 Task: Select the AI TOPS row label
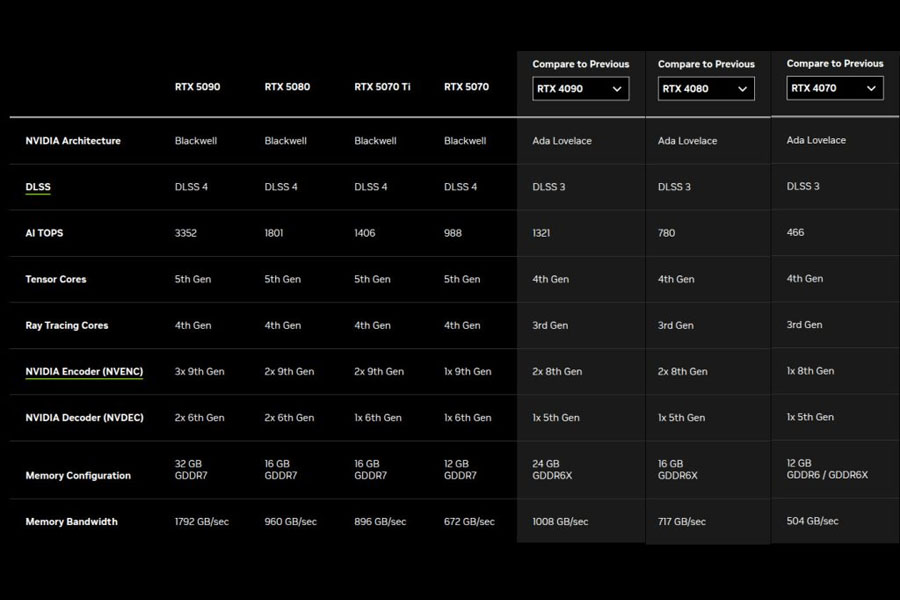[x=44, y=233]
